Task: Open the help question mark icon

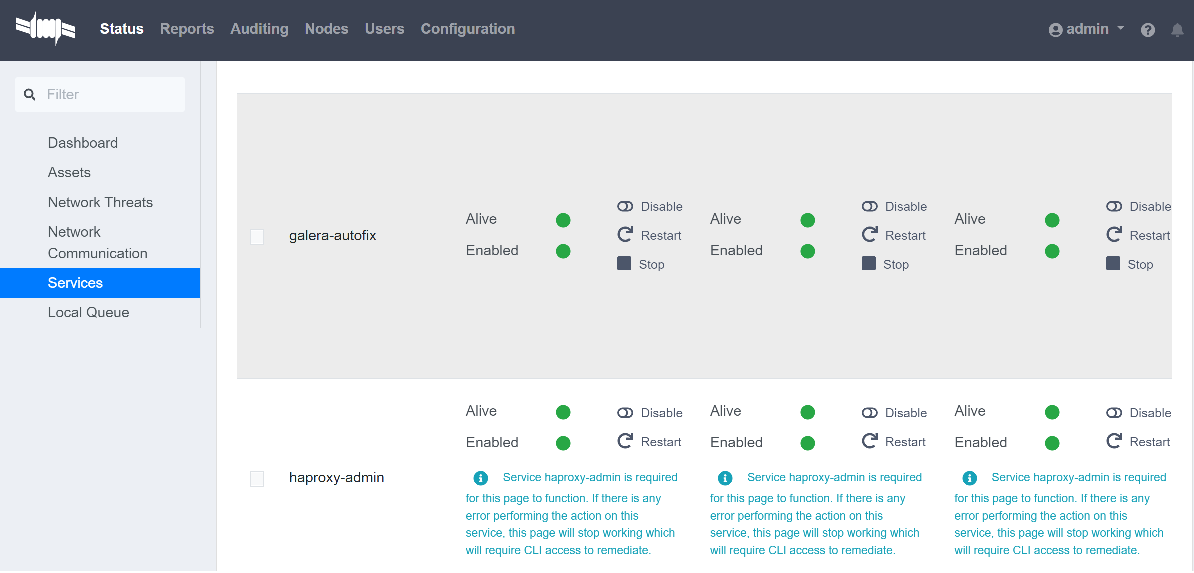Action: click(x=1148, y=30)
